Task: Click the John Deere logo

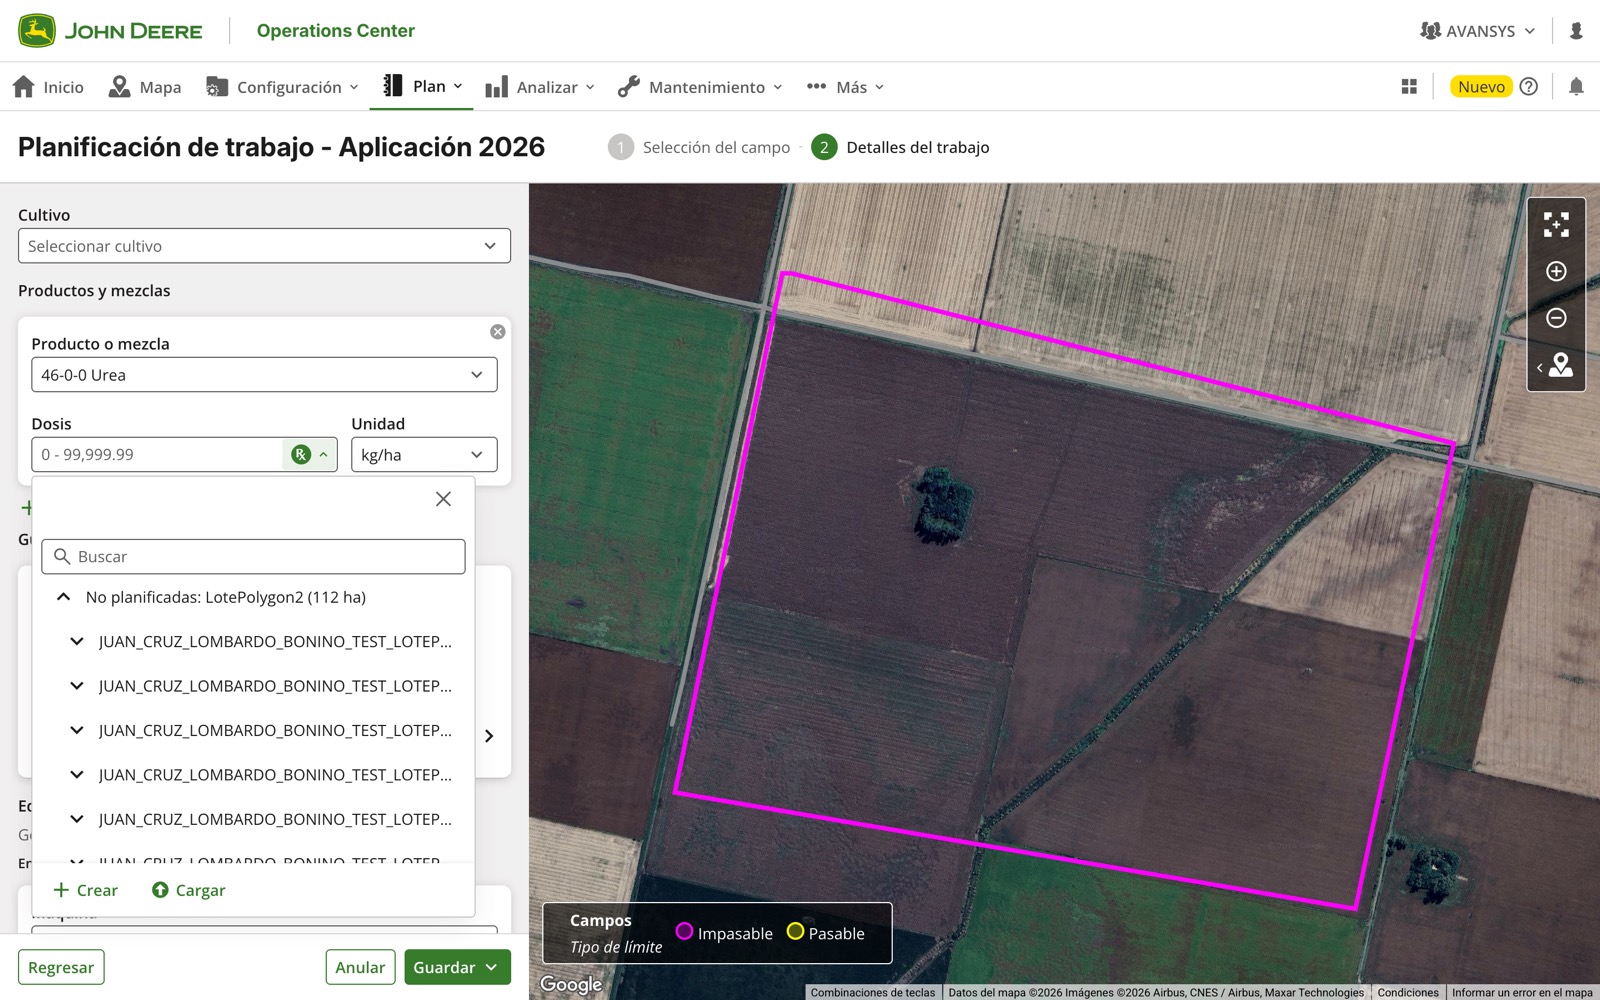Action: point(110,31)
